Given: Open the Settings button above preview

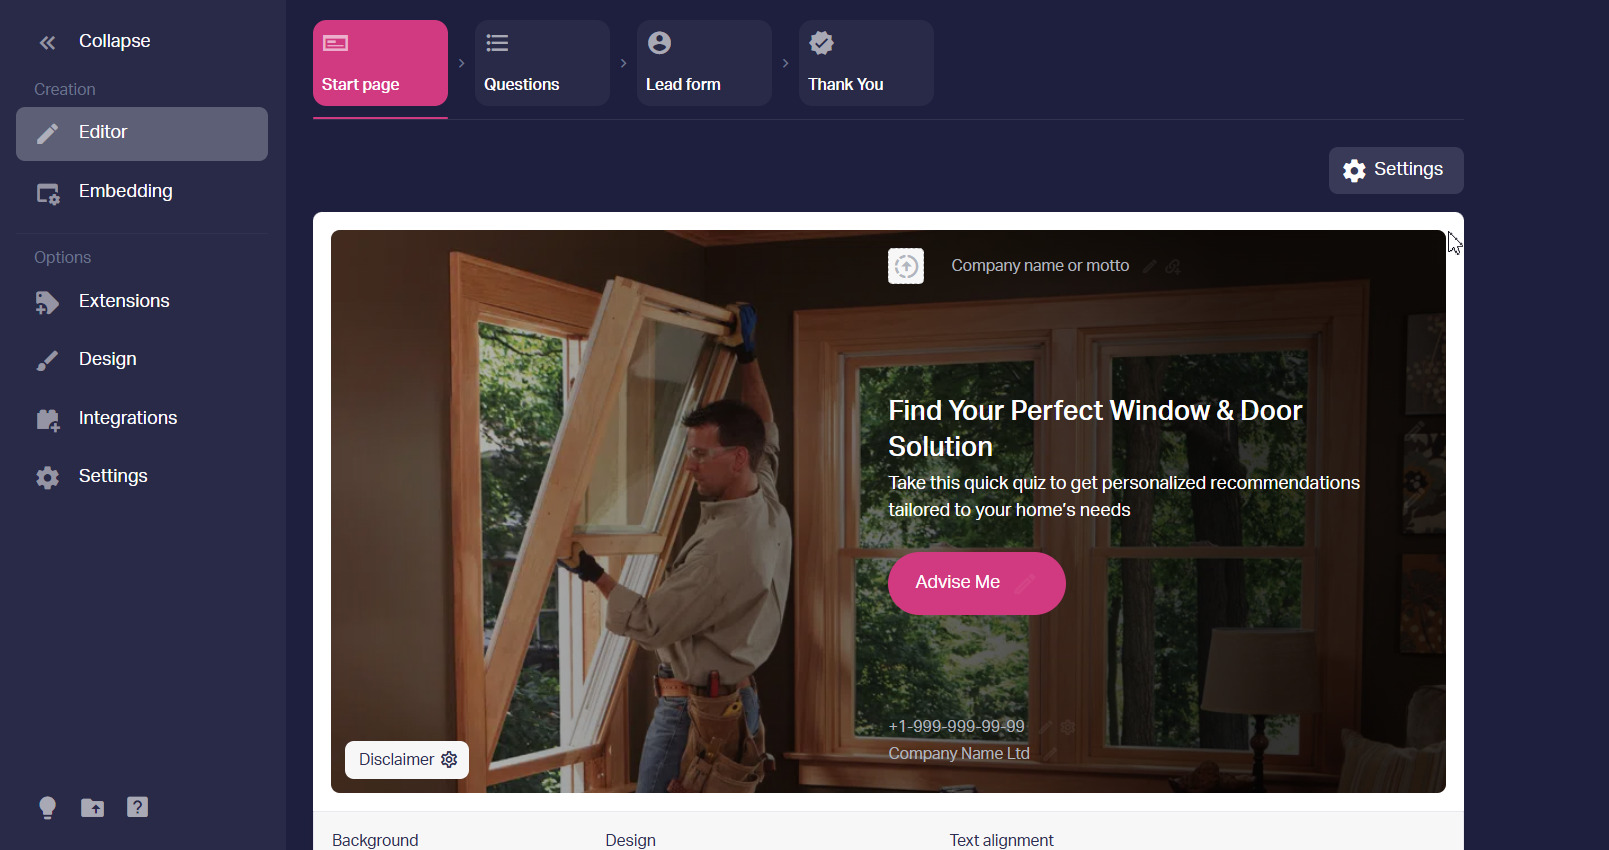Looking at the screenshot, I should click(x=1396, y=170).
